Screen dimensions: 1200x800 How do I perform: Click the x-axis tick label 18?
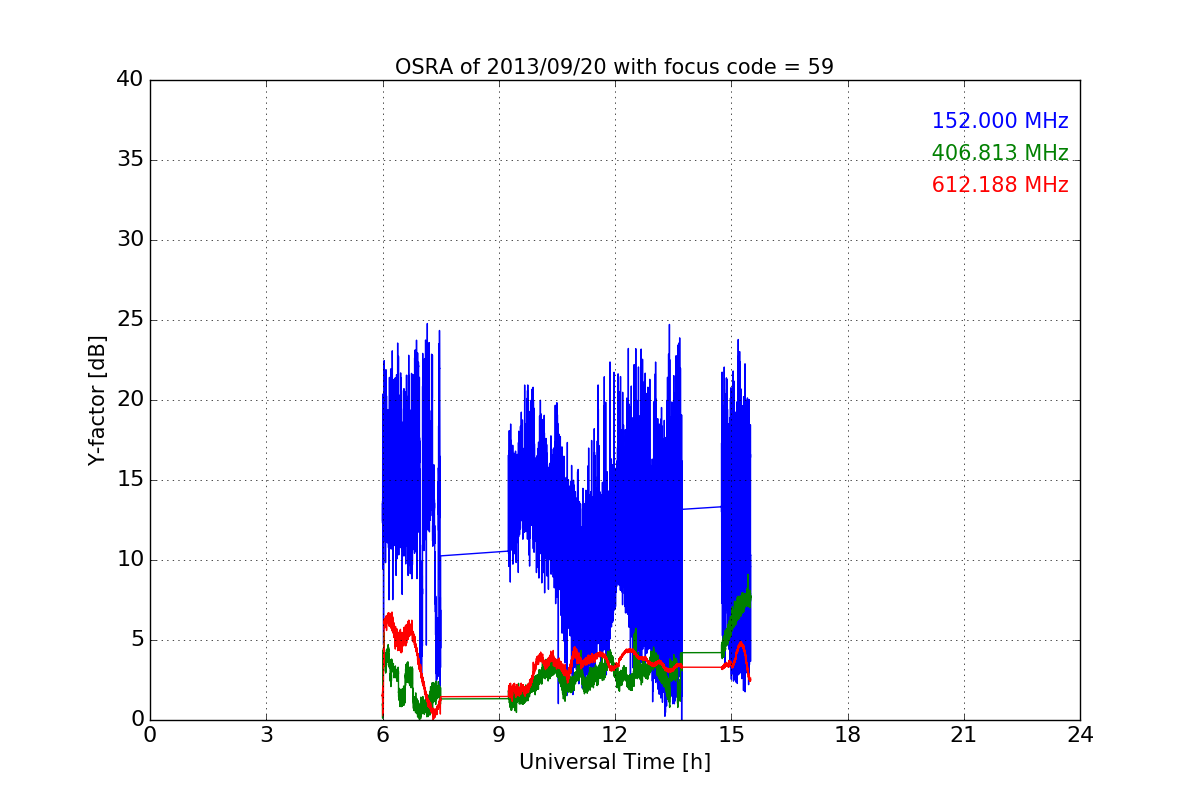click(x=848, y=734)
